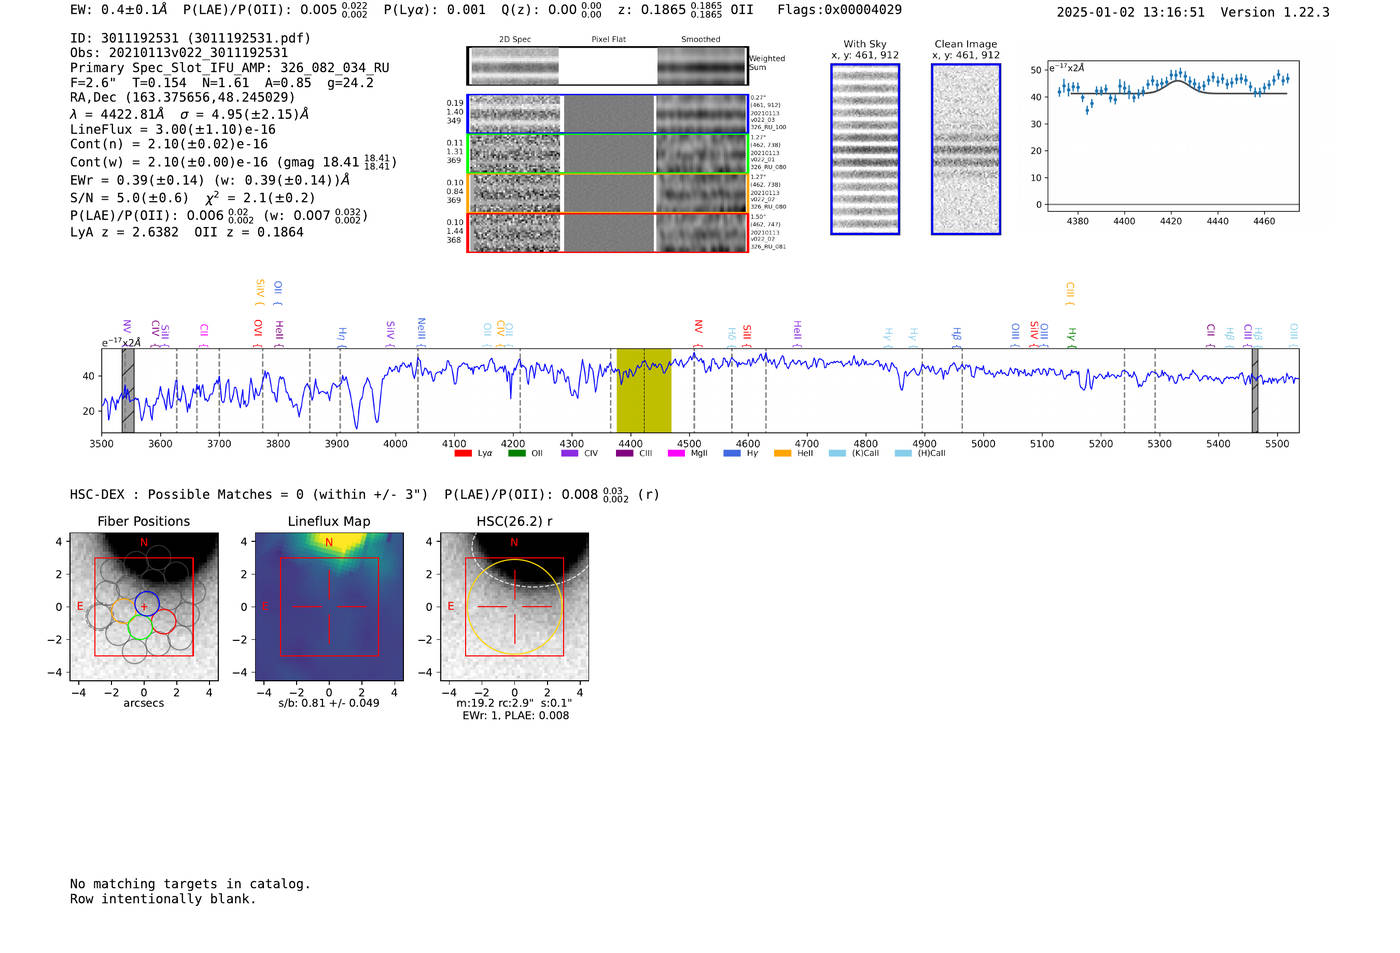Image resolution: width=1400 pixels, height=953 pixels.
Task: Click the 2D Spec column header
Action: tap(515, 39)
